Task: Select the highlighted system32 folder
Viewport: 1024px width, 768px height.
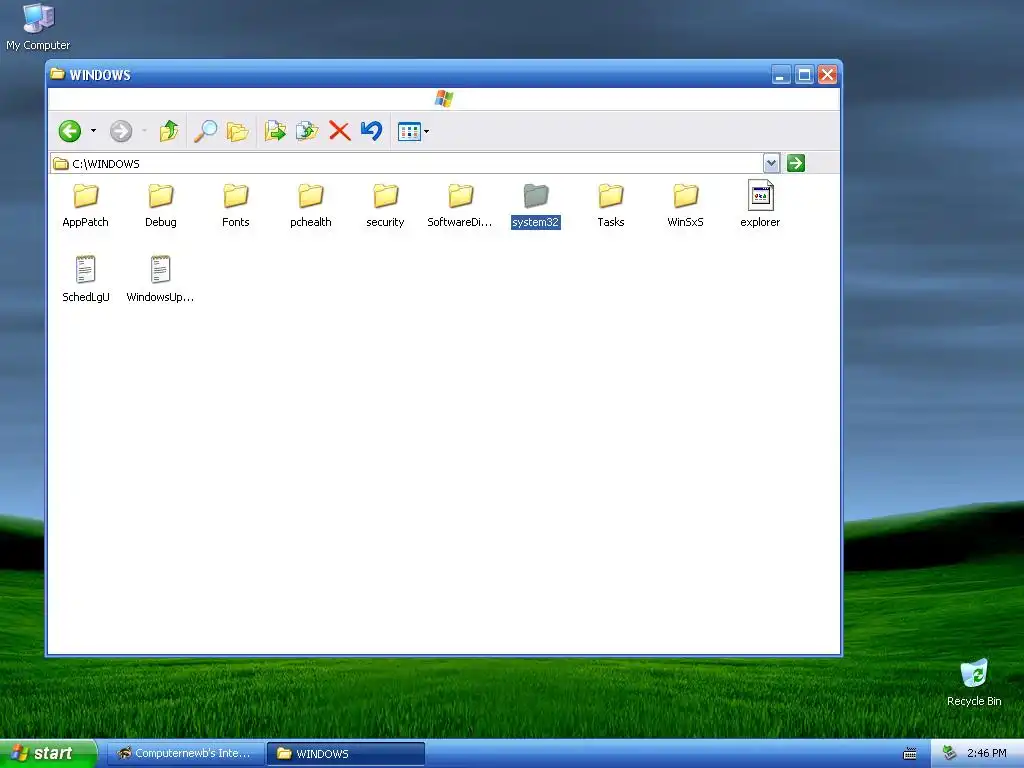Action: pyautogui.click(x=536, y=205)
